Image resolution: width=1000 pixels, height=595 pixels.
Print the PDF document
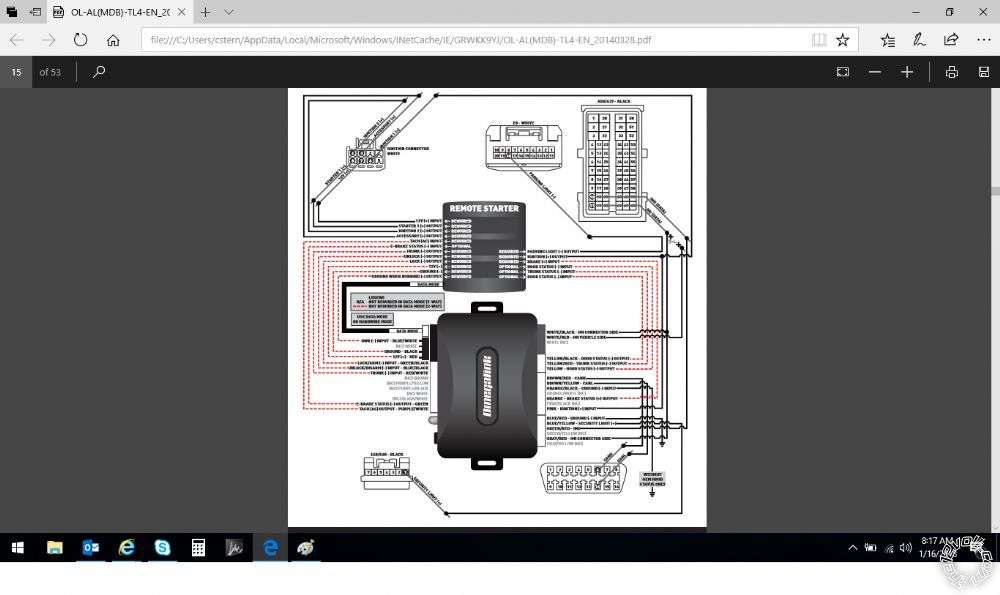point(952,72)
